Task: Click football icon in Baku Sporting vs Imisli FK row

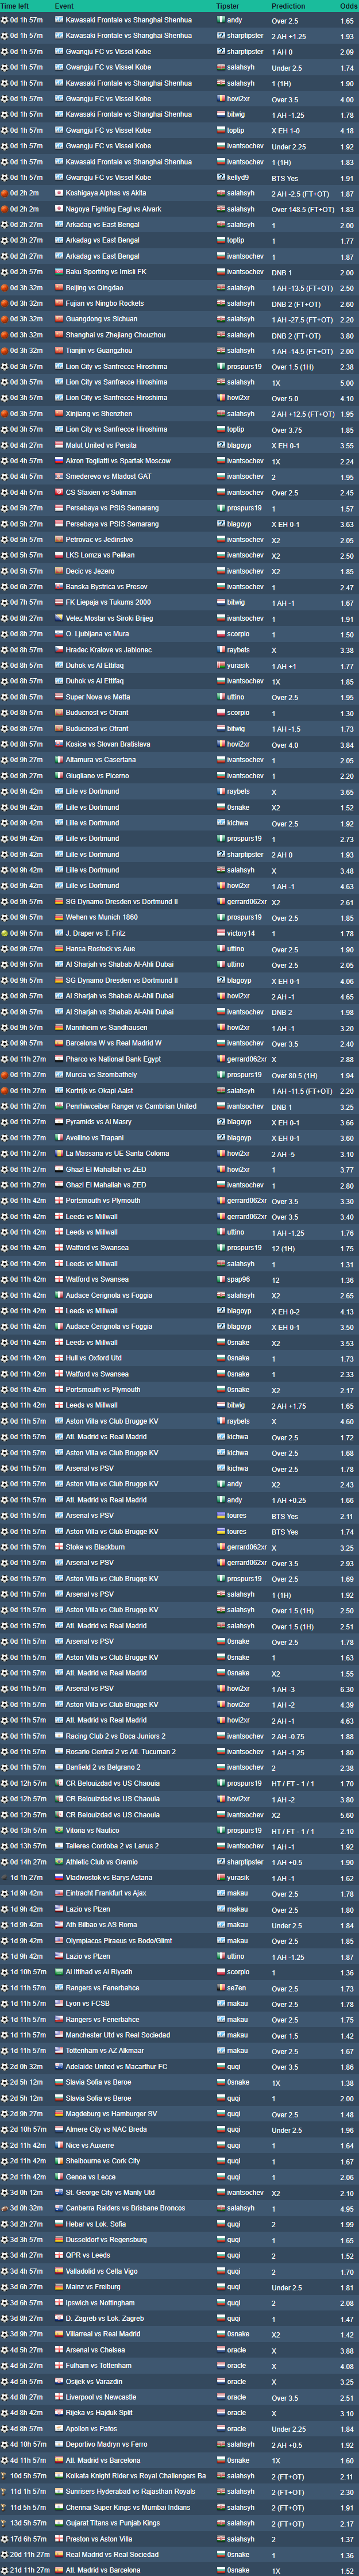Action: click(4, 272)
